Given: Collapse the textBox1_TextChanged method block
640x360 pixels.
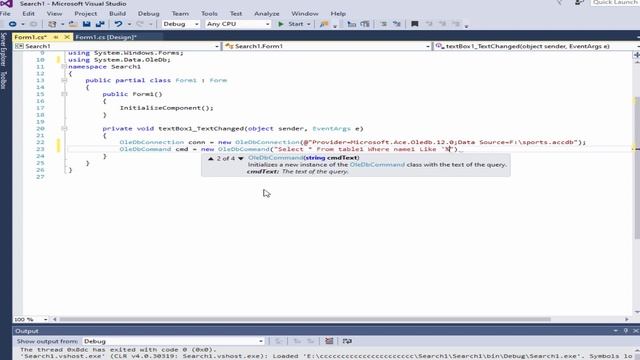Looking at the screenshot, I should click(64, 129).
